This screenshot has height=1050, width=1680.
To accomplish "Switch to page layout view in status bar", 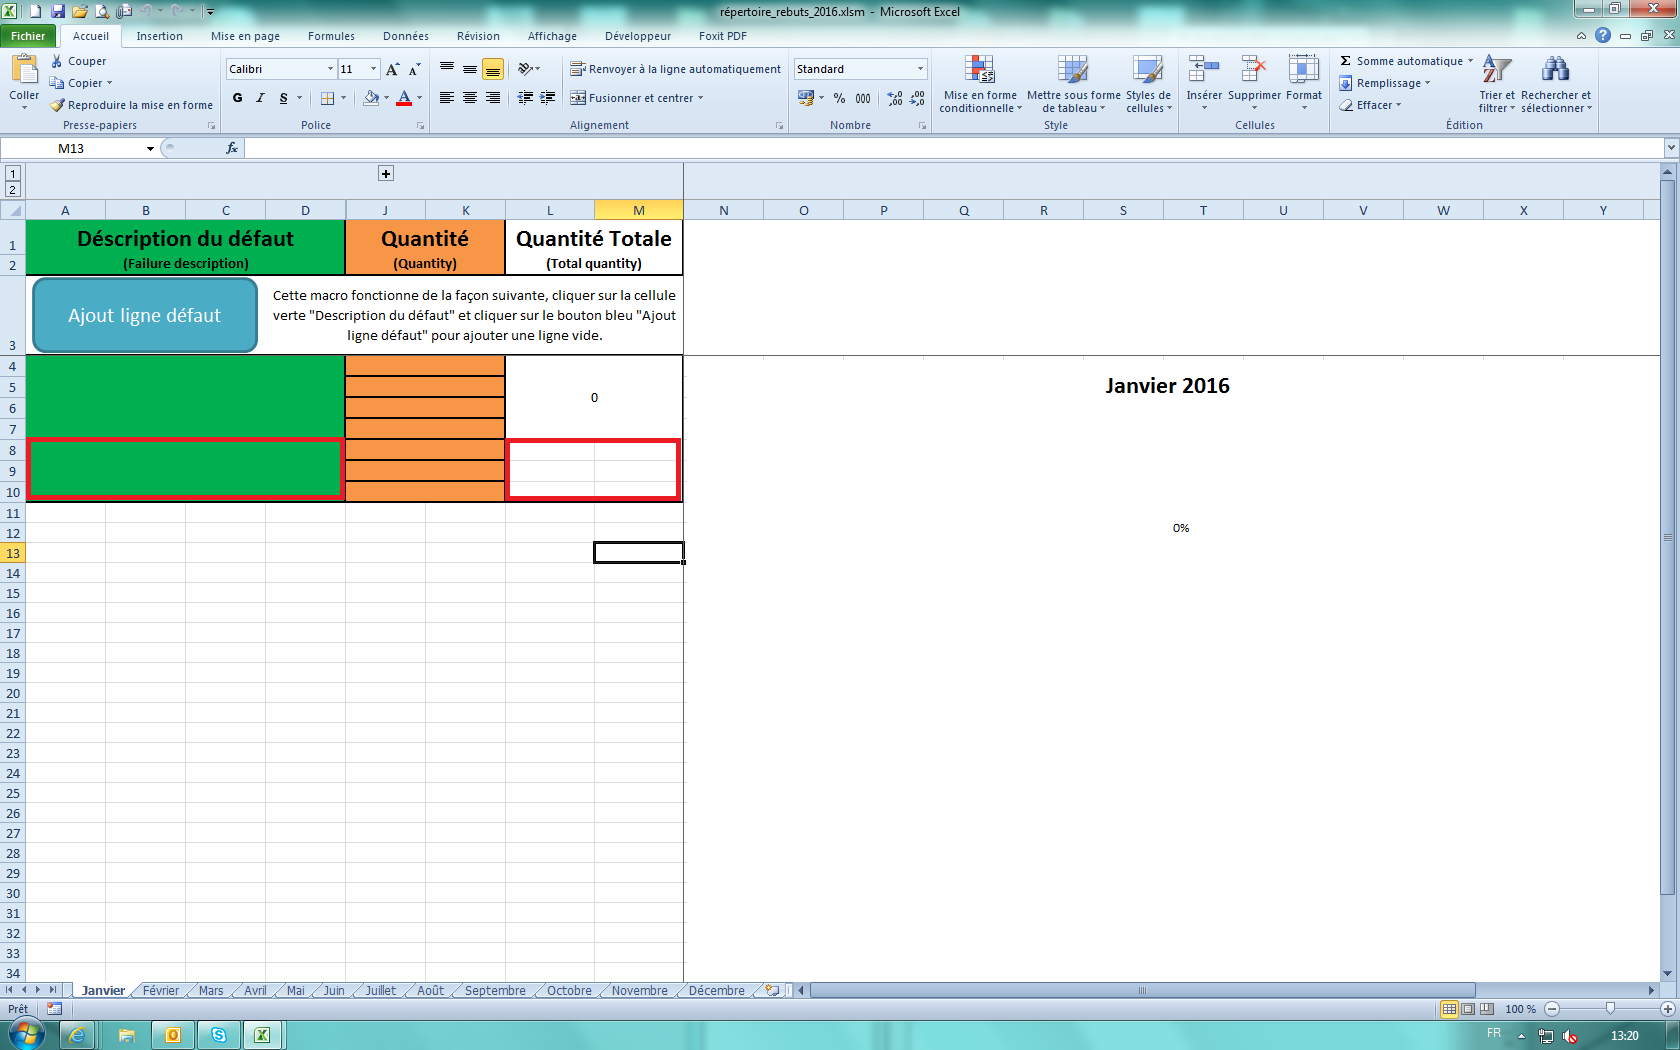I will click(1468, 1009).
